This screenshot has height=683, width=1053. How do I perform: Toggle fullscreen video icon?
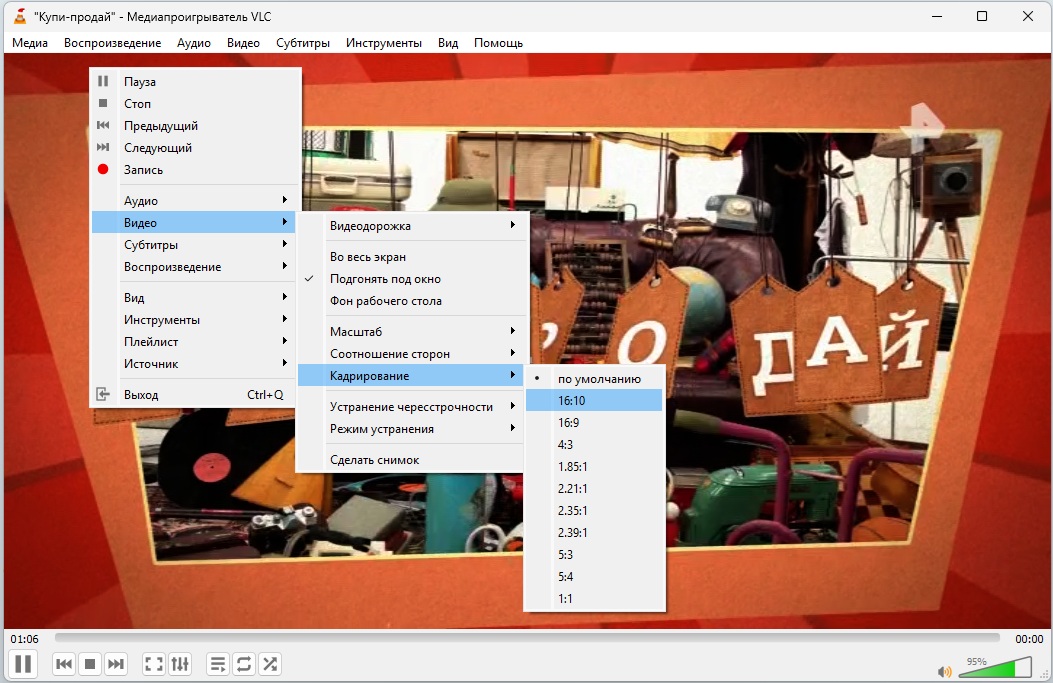(154, 664)
